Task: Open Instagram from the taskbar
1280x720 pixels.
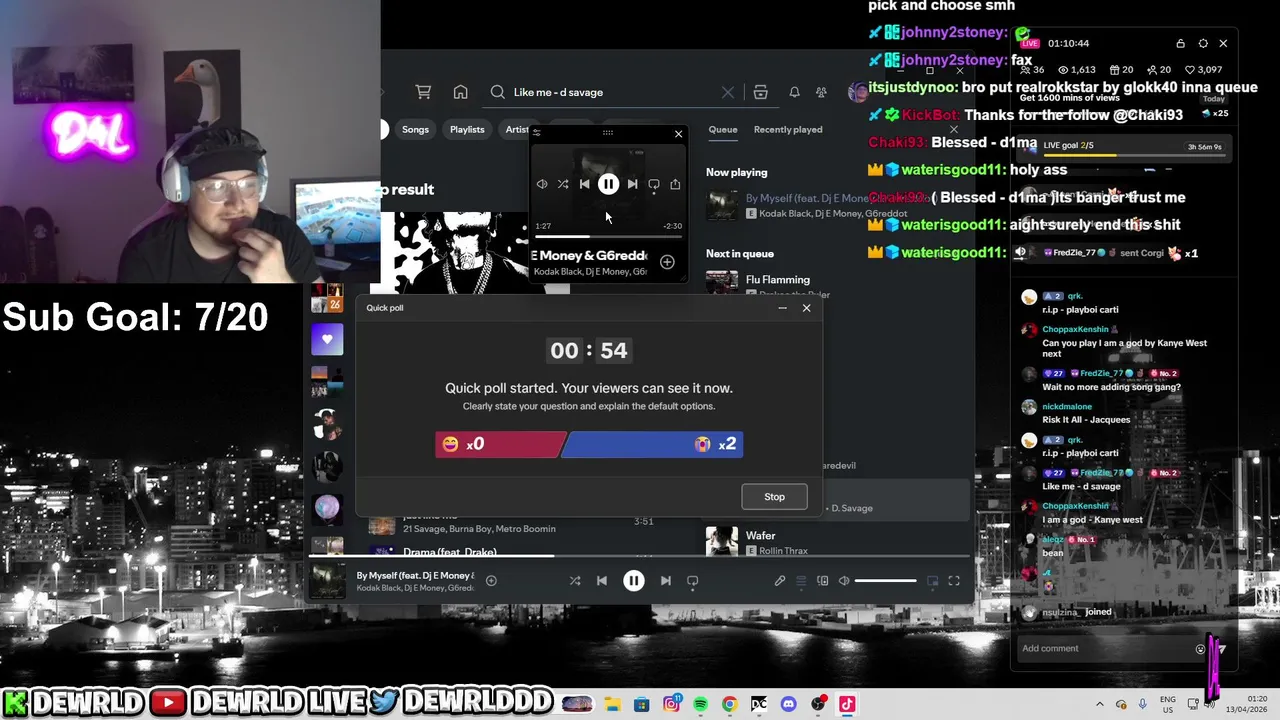Action: coord(671,704)
